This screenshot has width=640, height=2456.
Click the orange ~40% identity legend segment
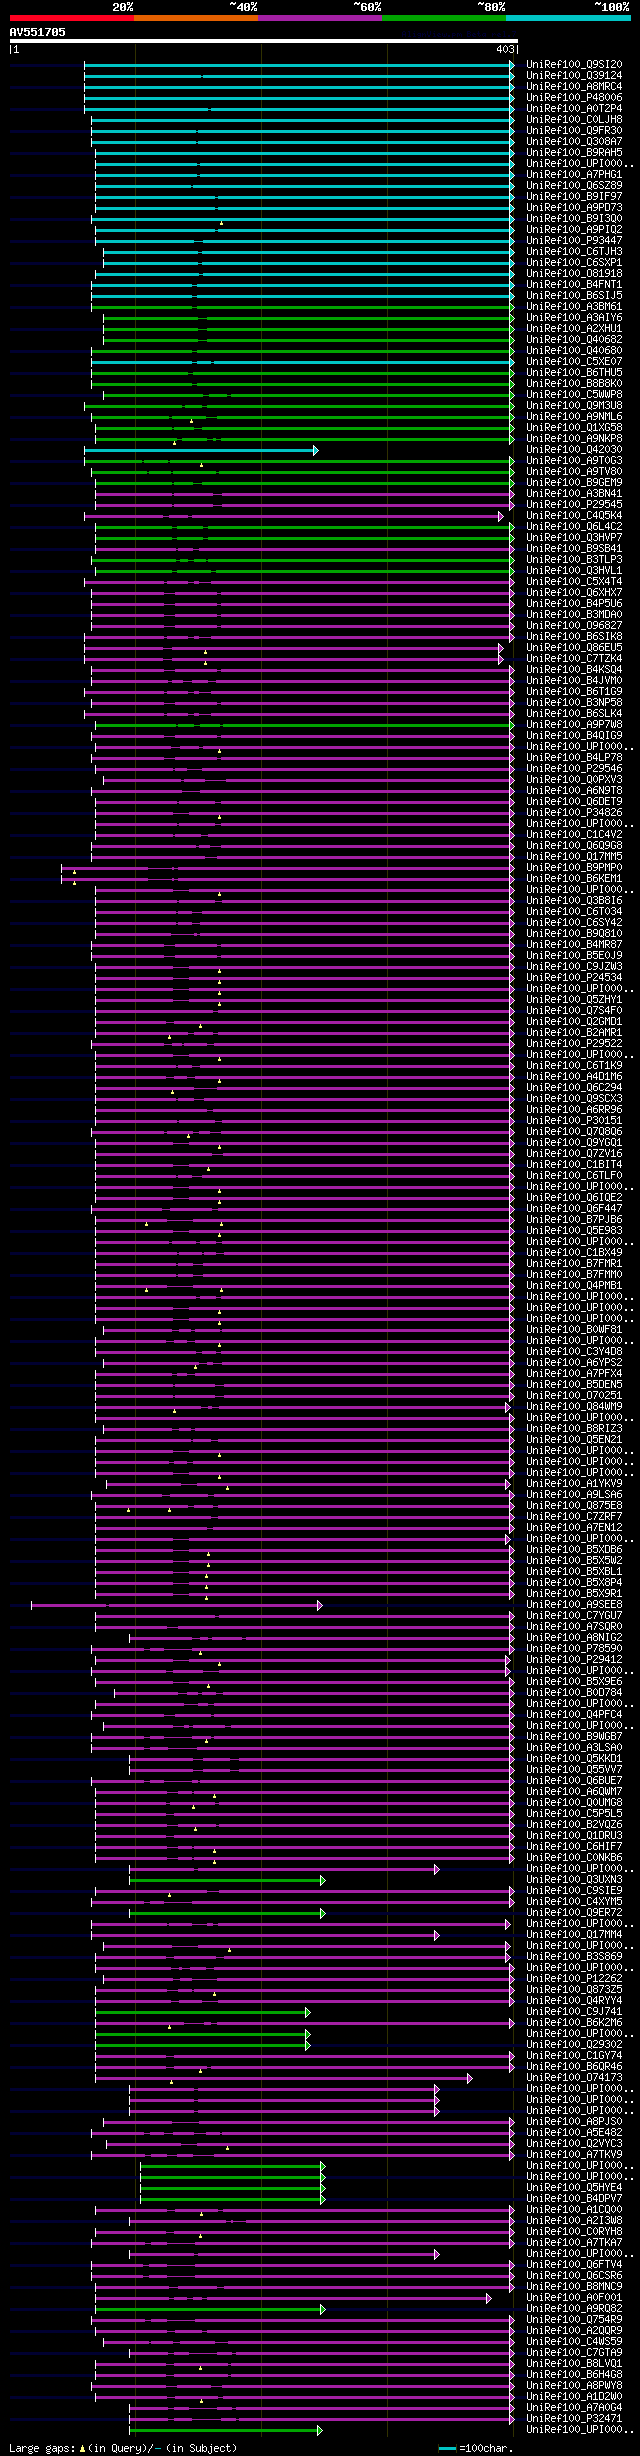[196, 18]
